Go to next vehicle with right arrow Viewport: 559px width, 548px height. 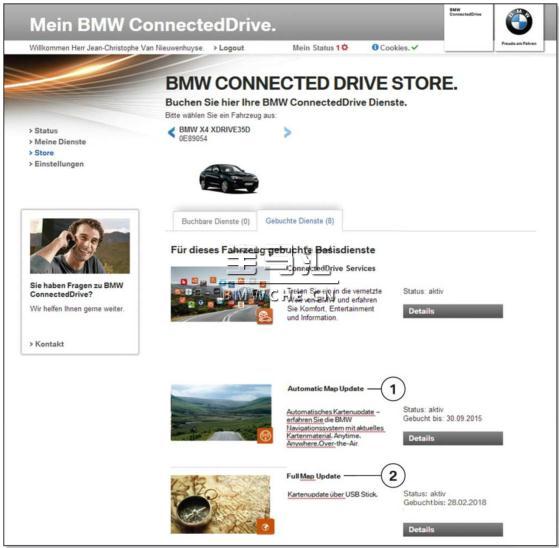coord(287,132)
